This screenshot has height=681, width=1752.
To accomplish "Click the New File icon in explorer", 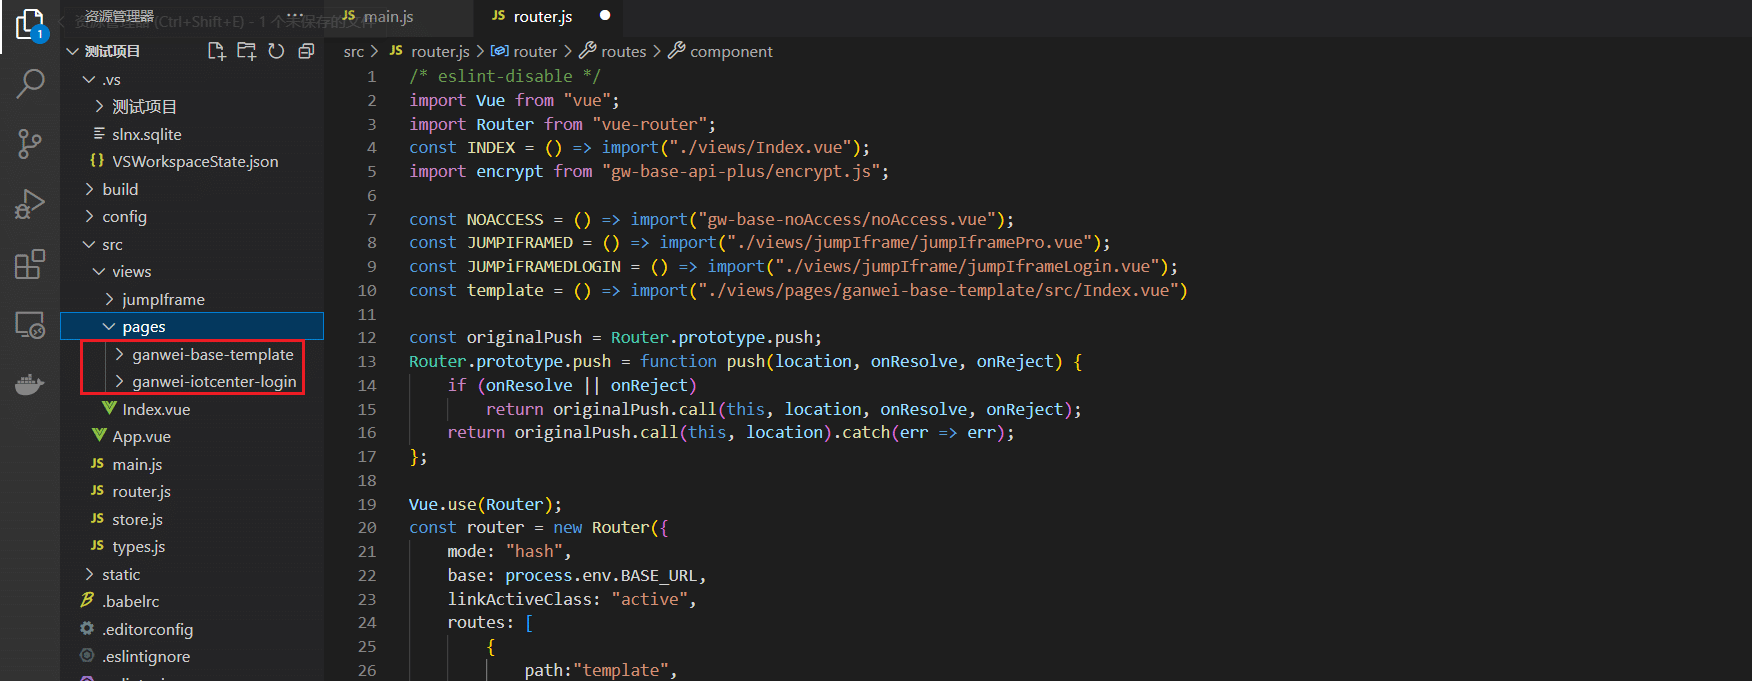I will pyautogui.click(x=216, y=51).
